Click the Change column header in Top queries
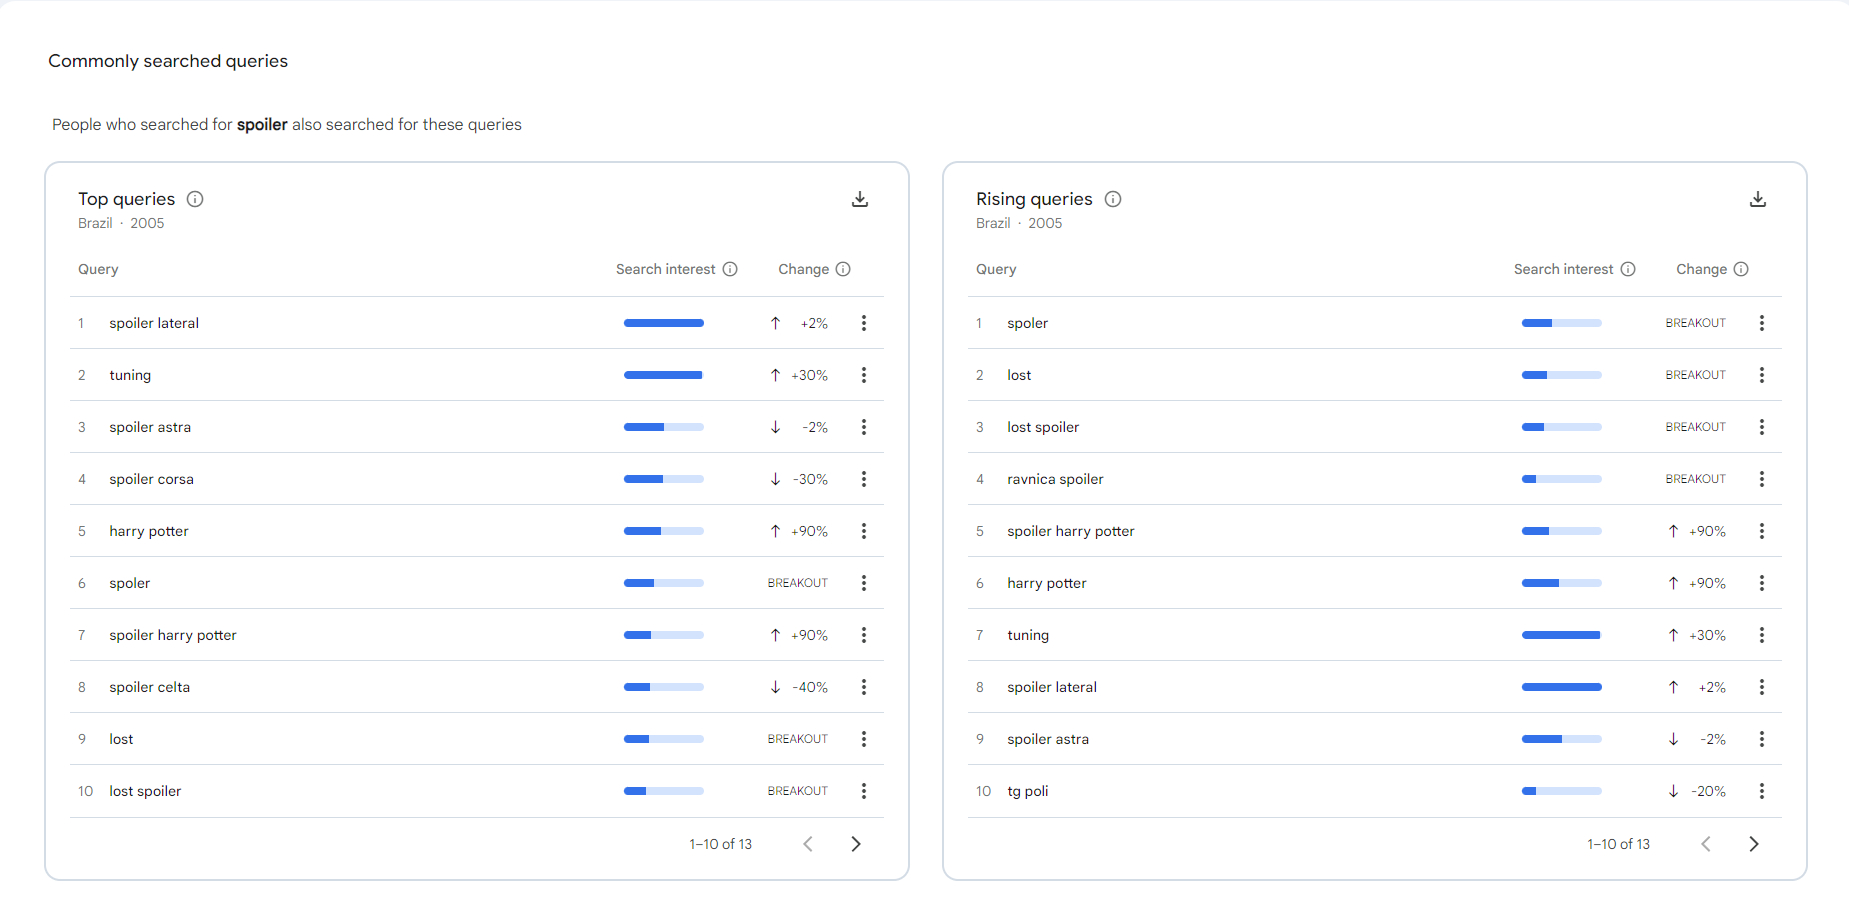The height and width of the screenshot is (899, 1849). coord(803,269)
